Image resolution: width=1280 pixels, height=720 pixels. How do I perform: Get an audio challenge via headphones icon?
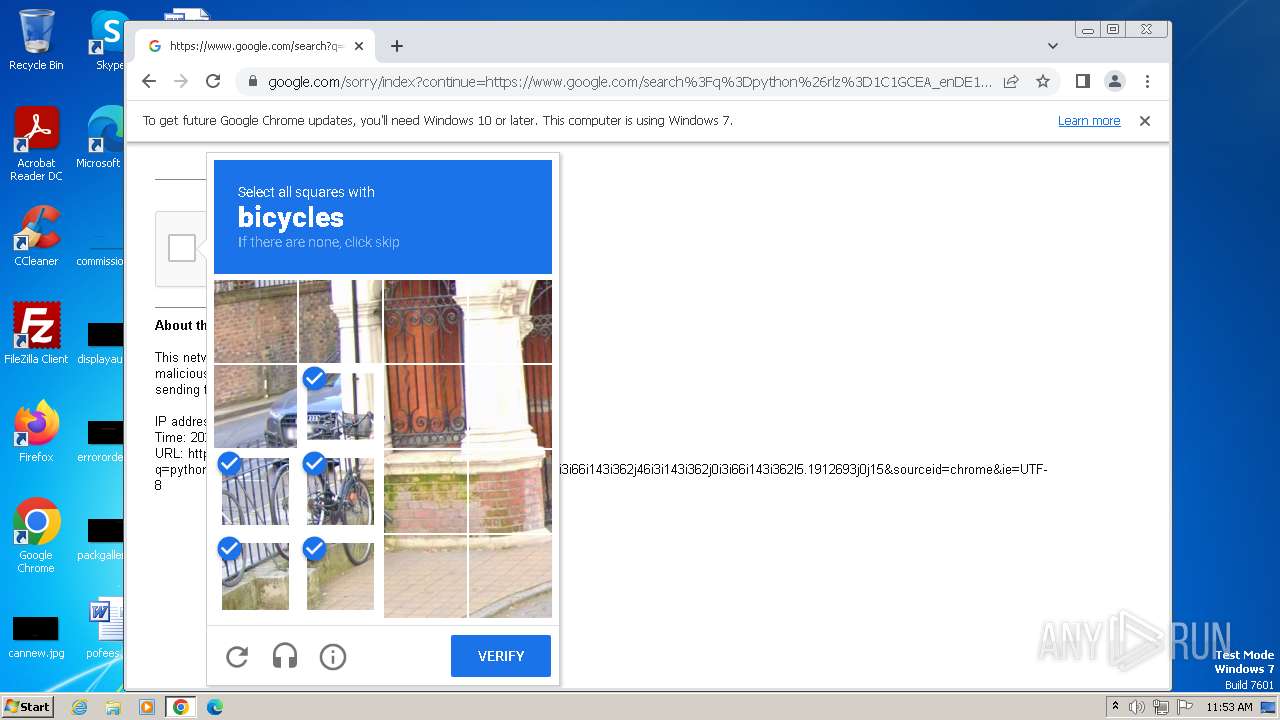coord(285,656)
